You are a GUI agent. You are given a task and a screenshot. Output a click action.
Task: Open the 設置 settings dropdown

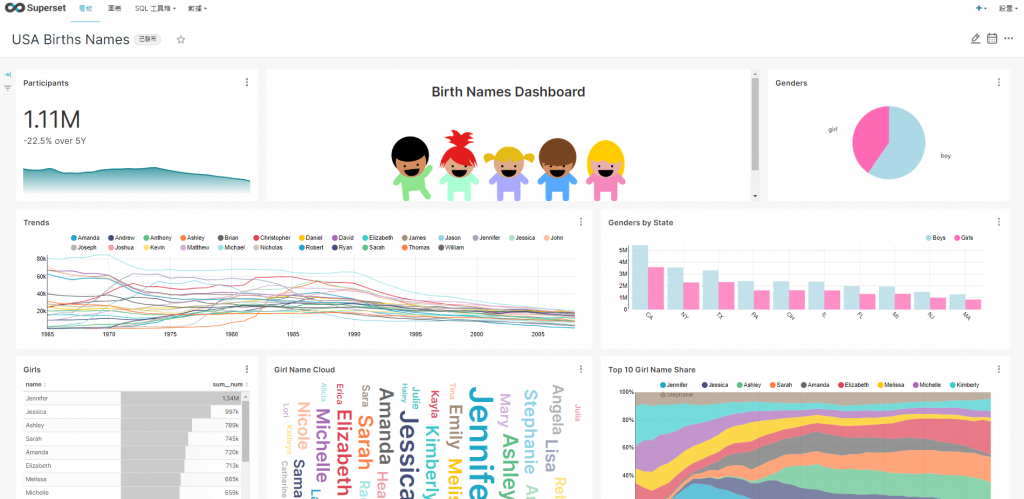tap(1007, 8)
